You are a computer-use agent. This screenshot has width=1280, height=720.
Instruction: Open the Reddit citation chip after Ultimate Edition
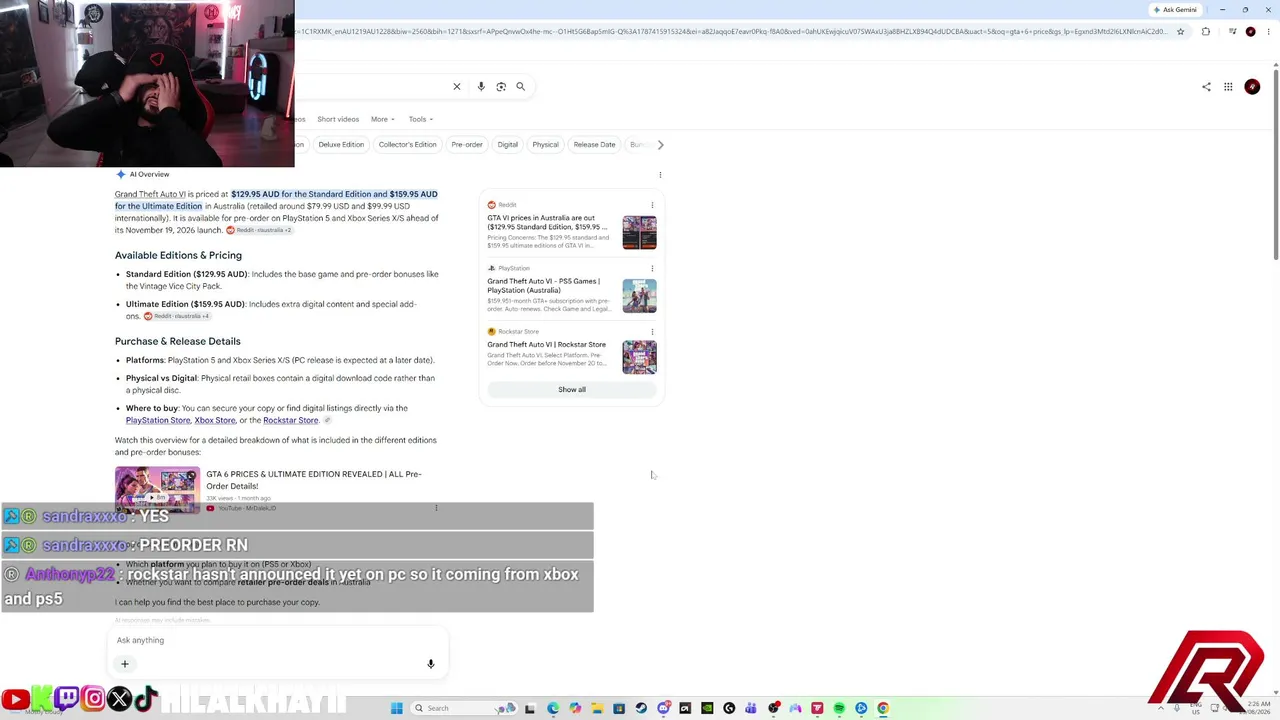coord(176,316)
